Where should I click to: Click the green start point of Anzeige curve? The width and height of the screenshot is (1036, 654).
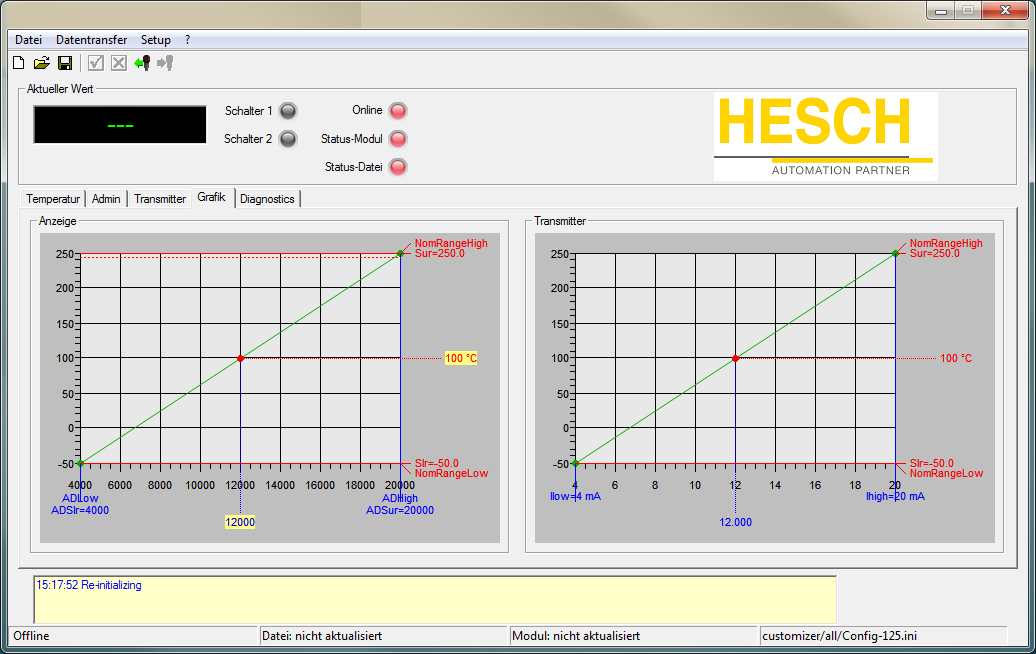pyautogui.click(x=81, y=463)
